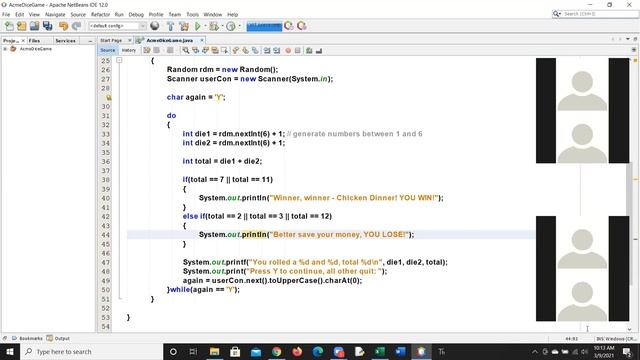Image resolution: width=640 pixels, height=360 pixels.
Task: Open the Navigate menu
Action: (55, 14)
